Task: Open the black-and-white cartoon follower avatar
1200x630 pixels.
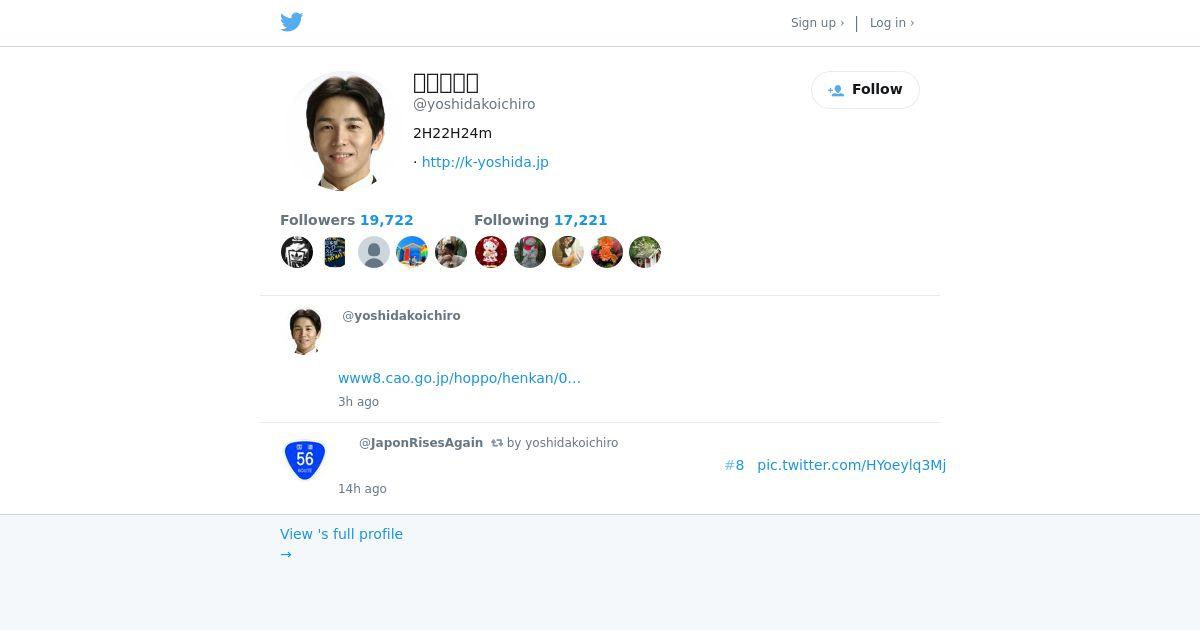Action: (x=297, y=252)
